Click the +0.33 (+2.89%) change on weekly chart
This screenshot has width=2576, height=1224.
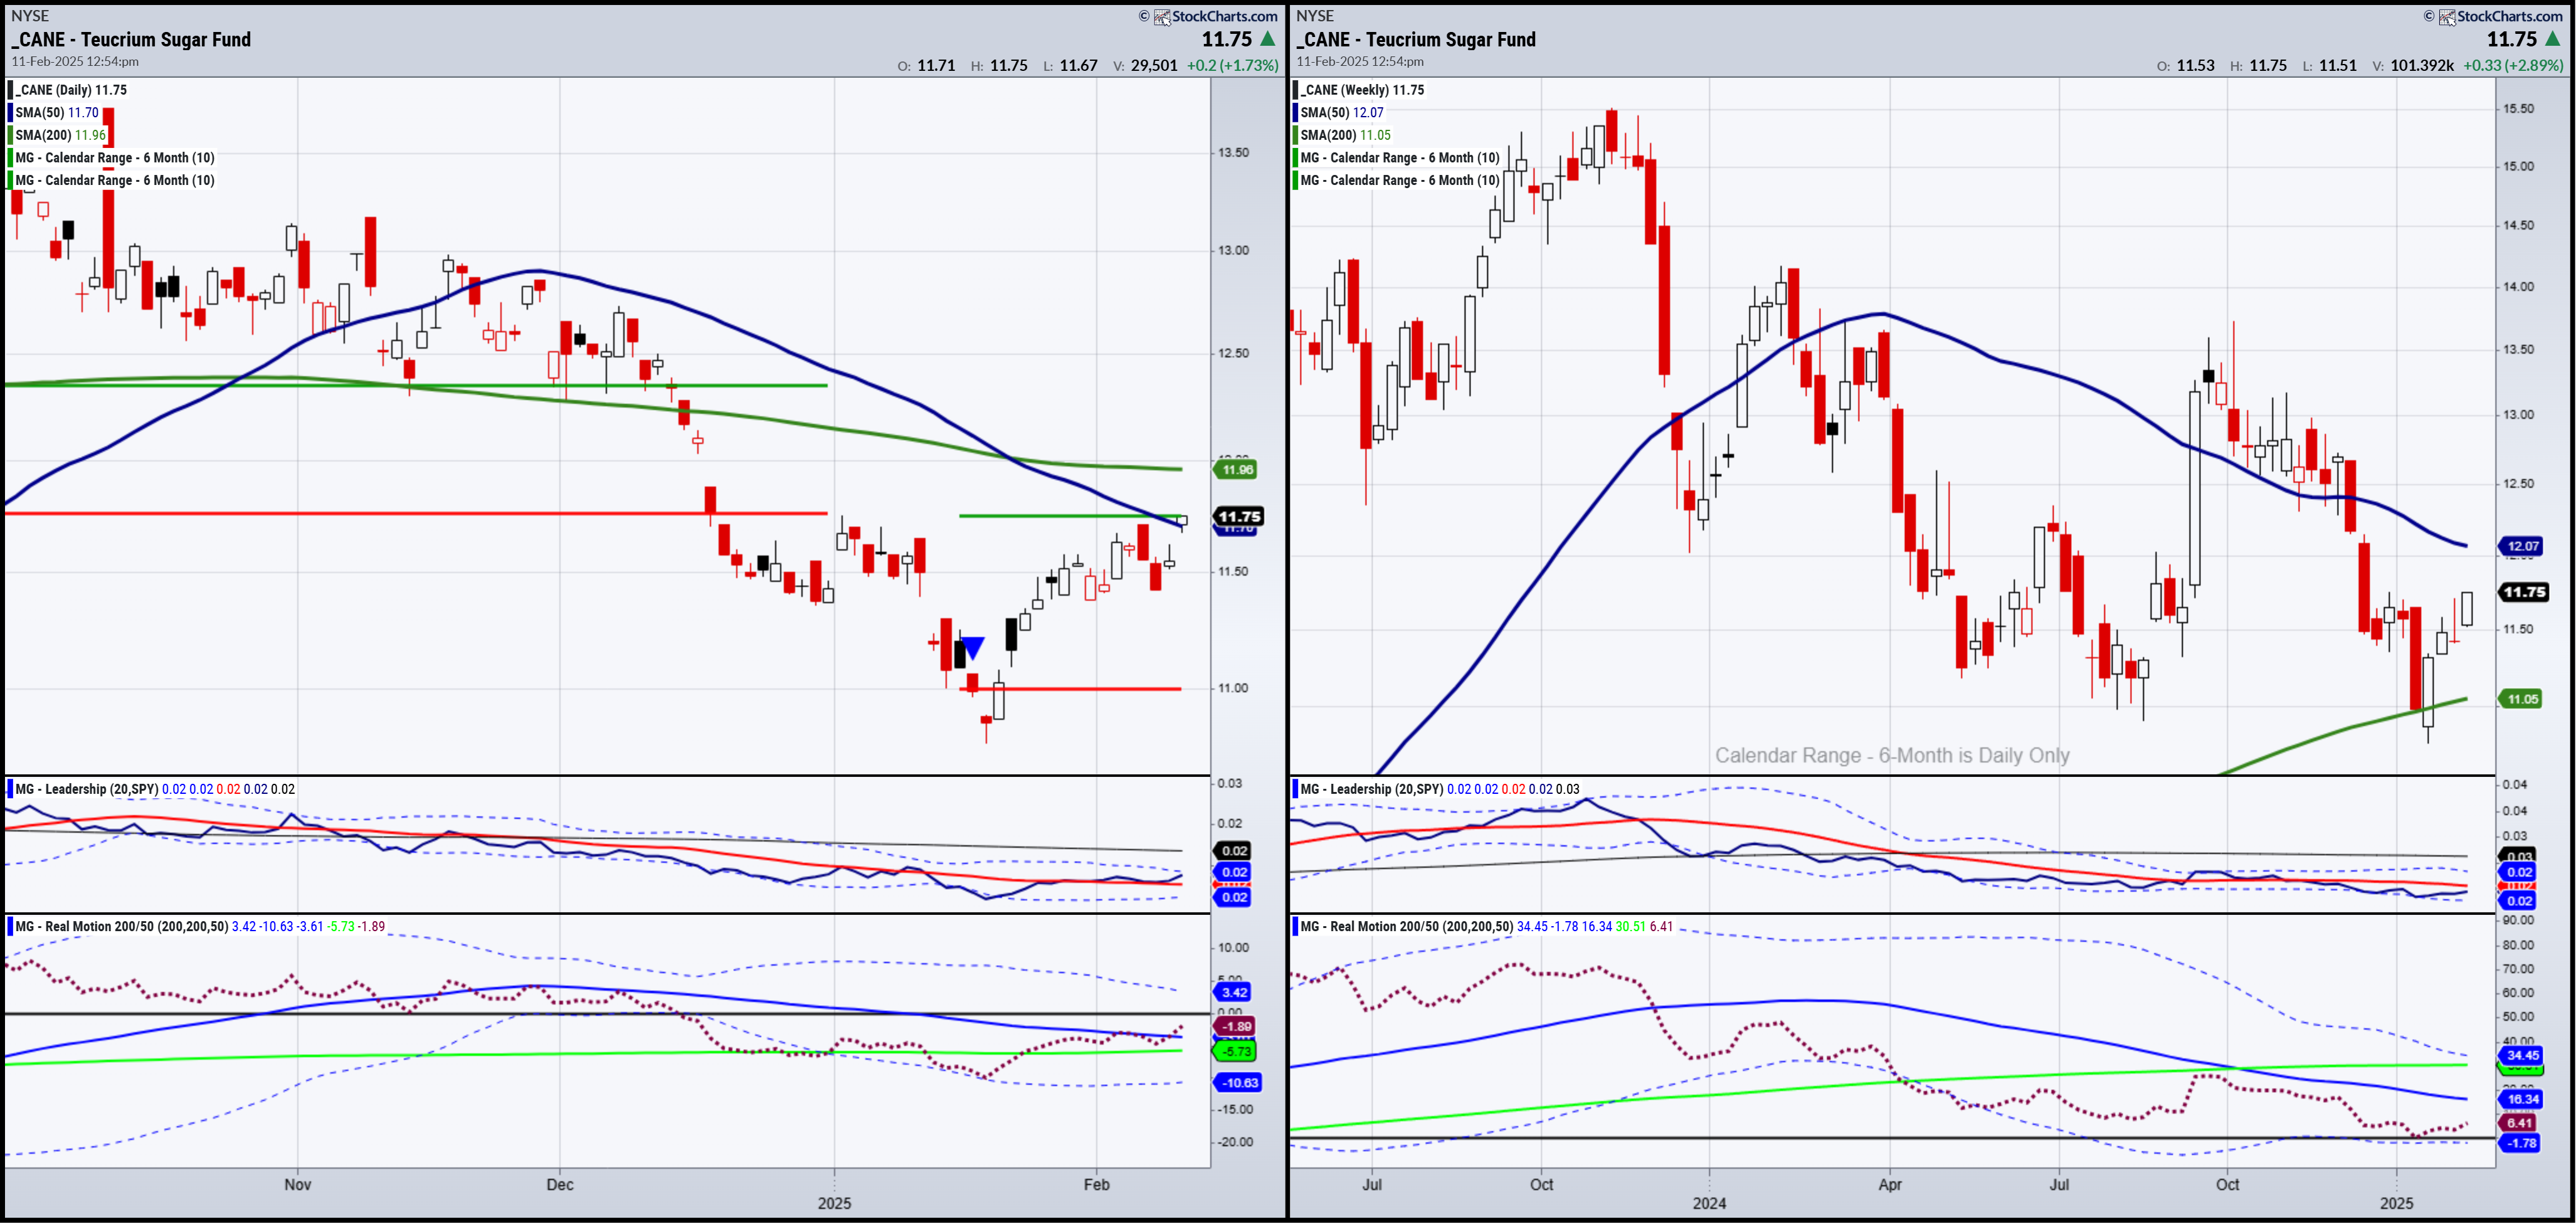2513,66
